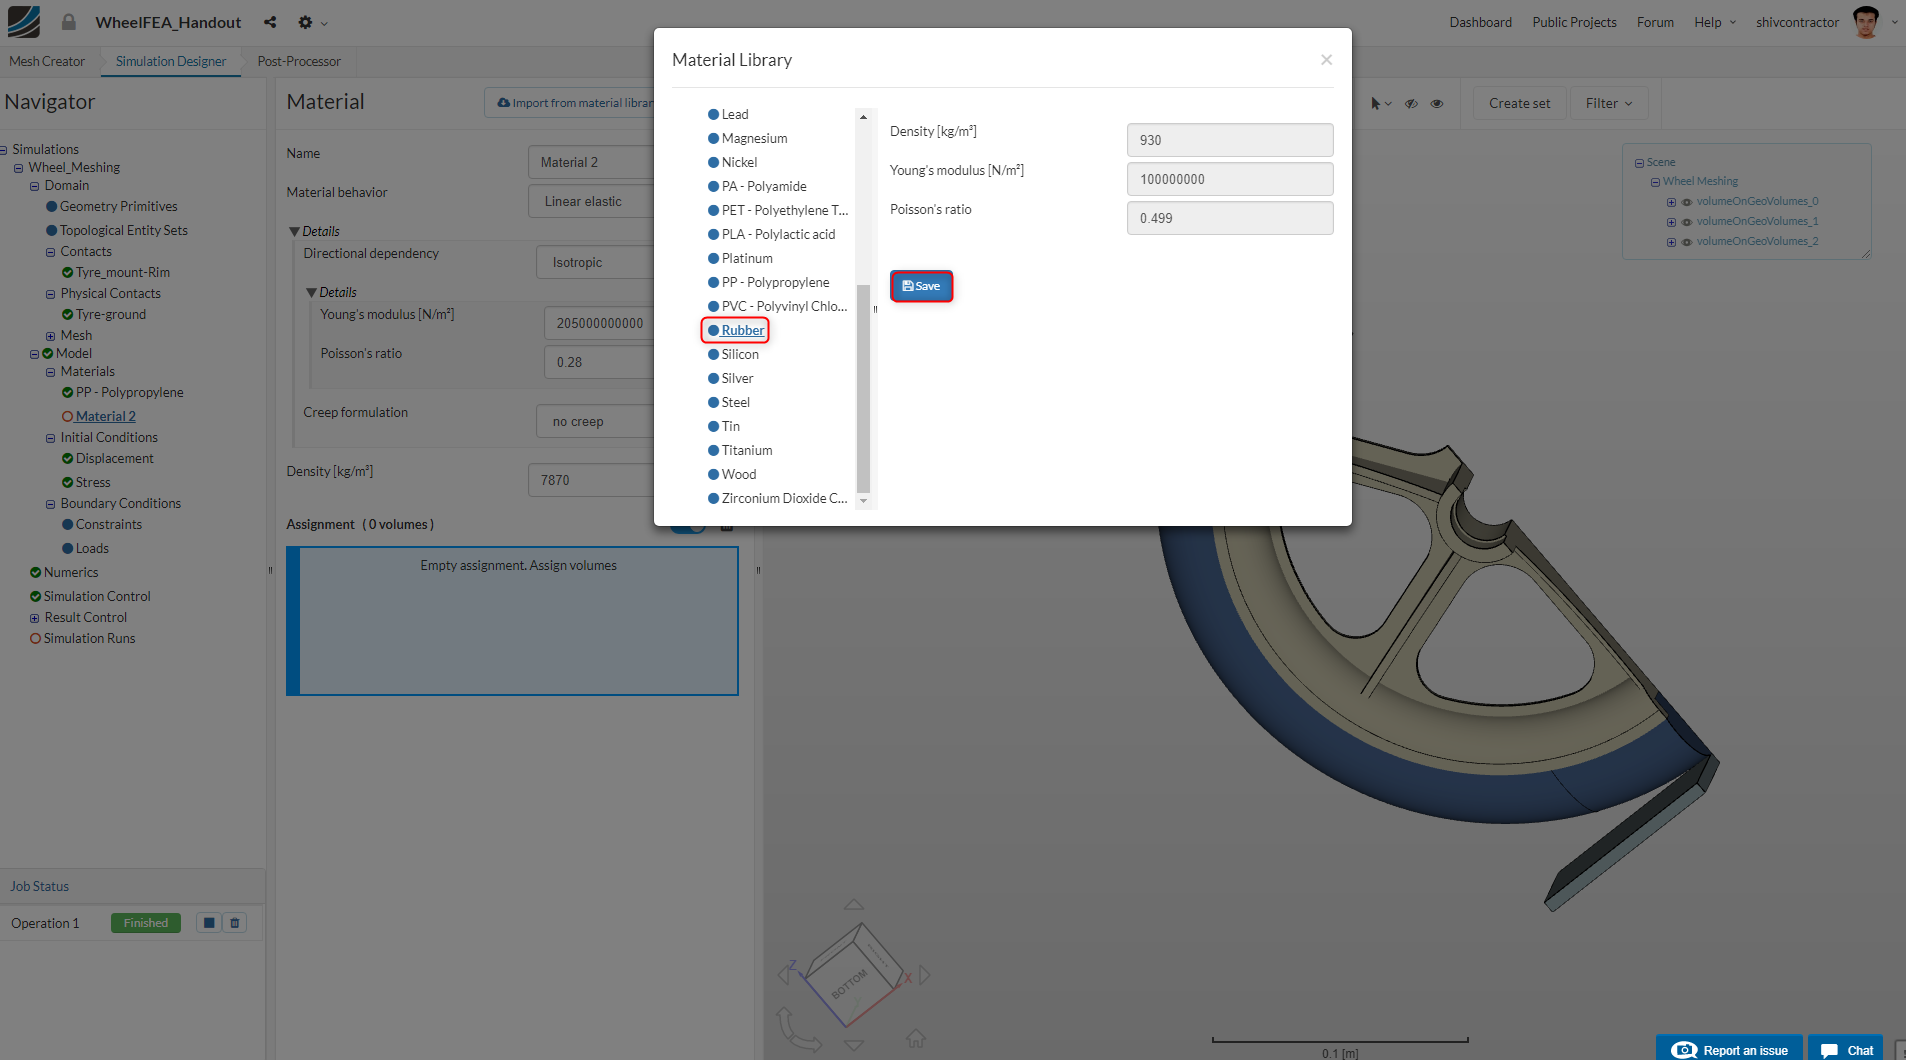This screenshot has width=1906, height=1060.
Task: Toggle visibility of volumeOnGeoVolumes_1
Action: click(x=1687, y=222)
